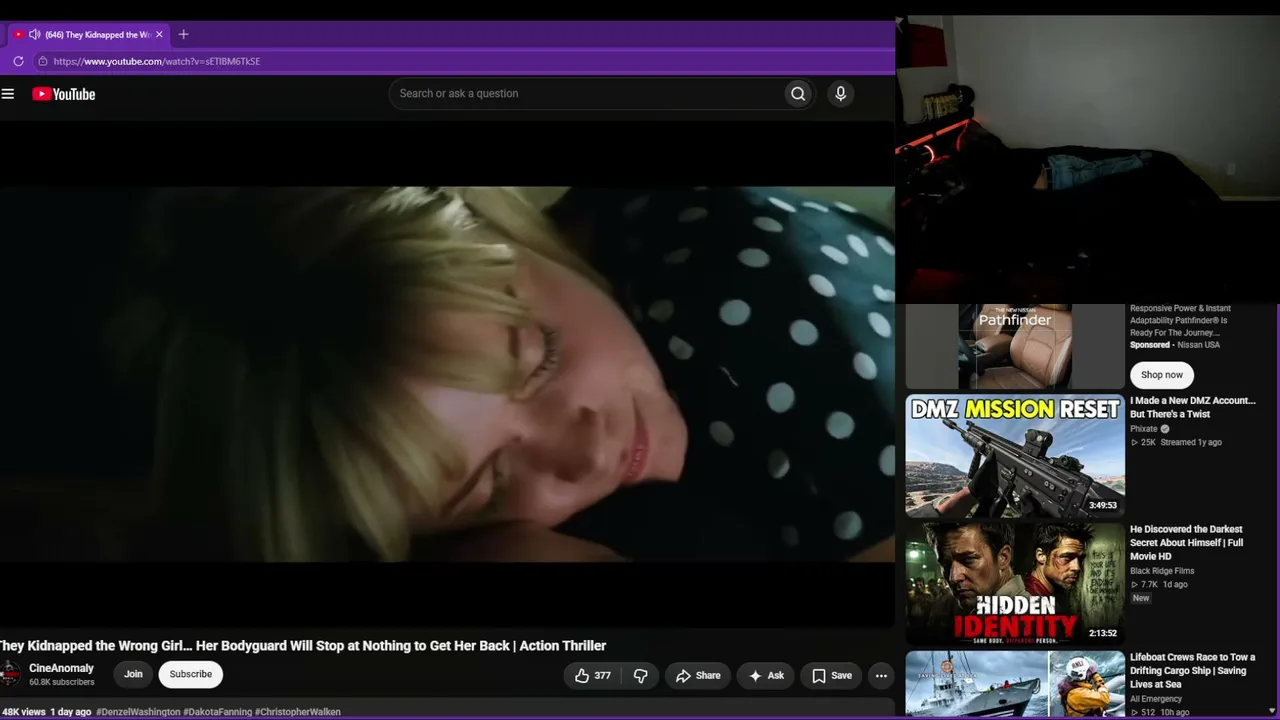Open the Ask AI button

pyautogui.click(x=766, y=676)
